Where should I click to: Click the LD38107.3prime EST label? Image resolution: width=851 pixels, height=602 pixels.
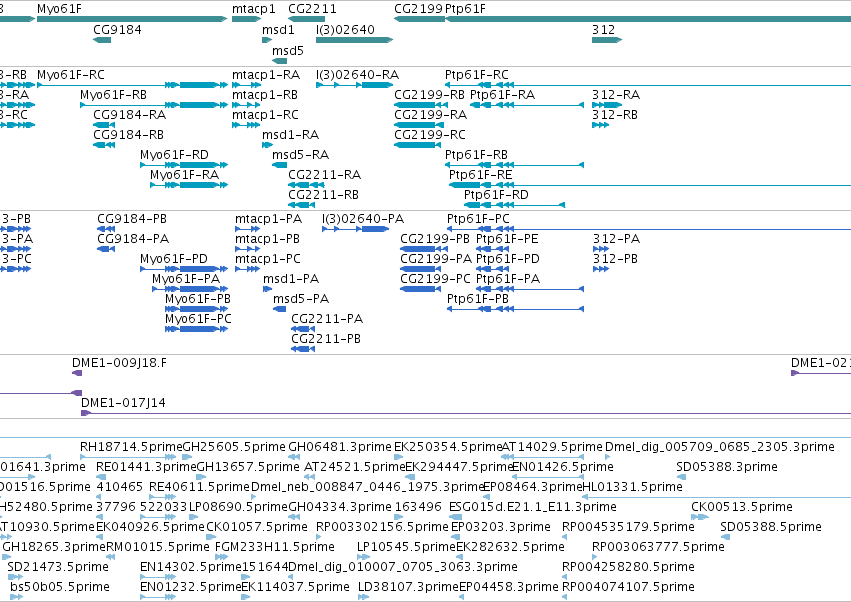point(408,587)
